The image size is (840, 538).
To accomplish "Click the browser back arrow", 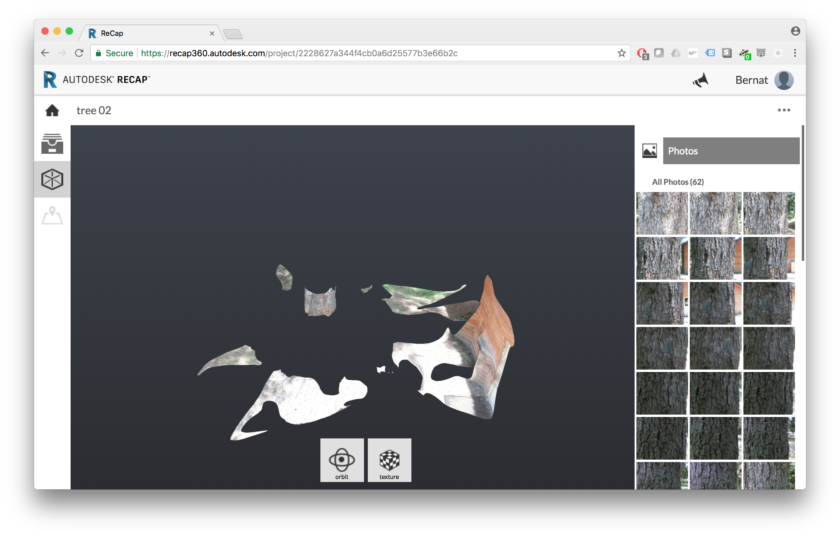I will tap(45, 53).
